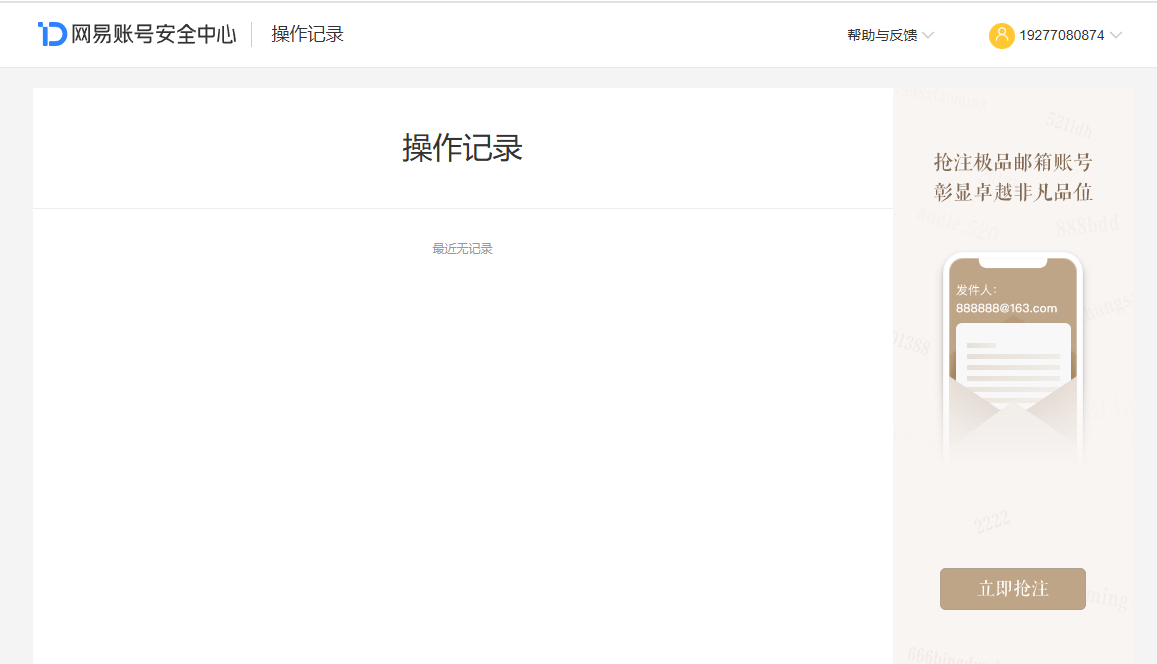Open the 帮助与反馈 menu
1157x664 pixels.
882,35
